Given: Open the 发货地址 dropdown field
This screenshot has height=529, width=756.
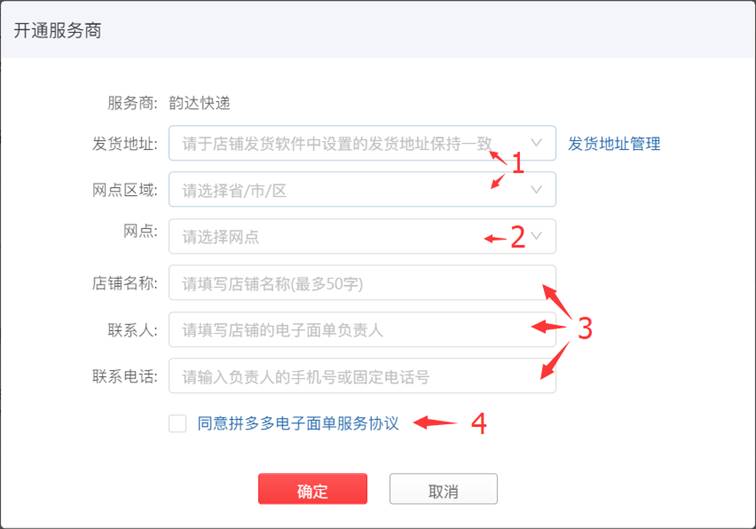Looking at the screenshot, I should tap(362, 143).
